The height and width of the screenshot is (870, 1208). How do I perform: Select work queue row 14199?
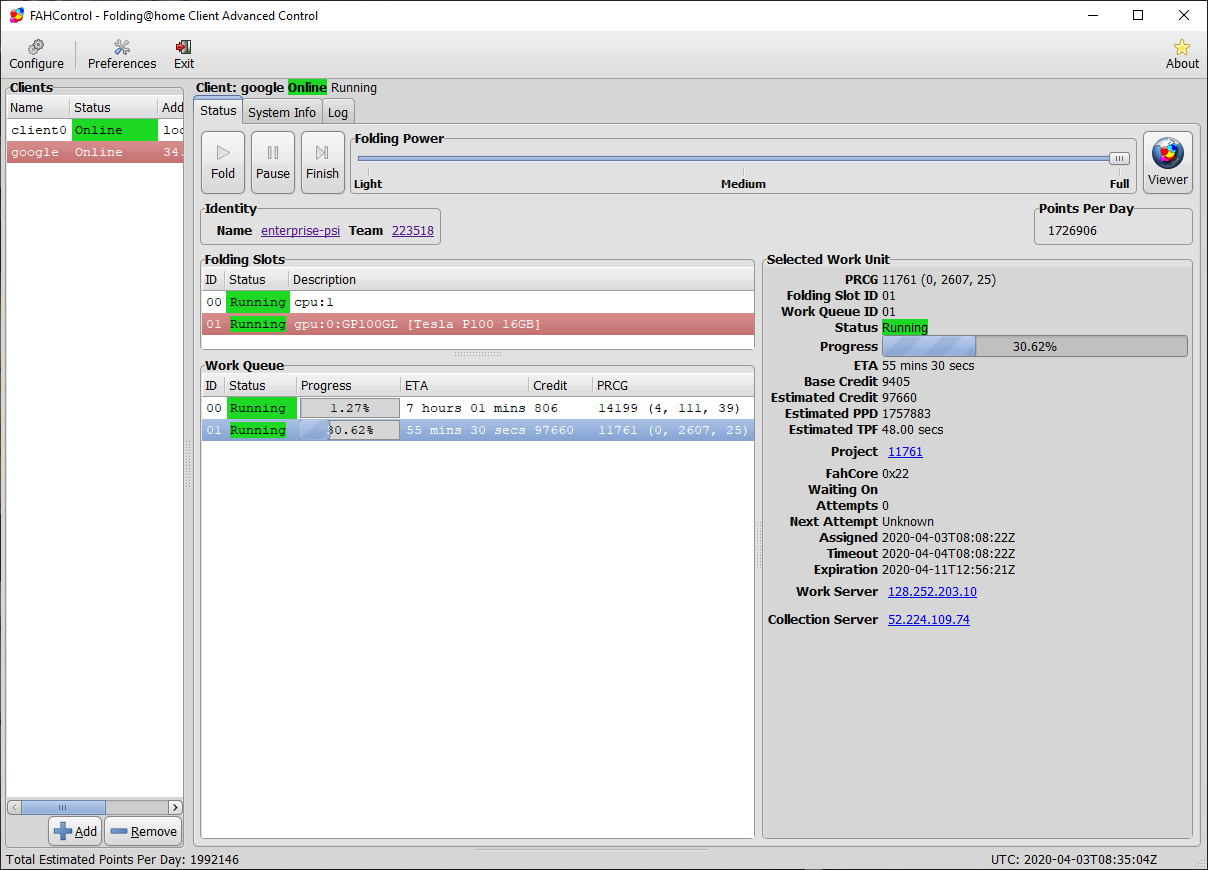[477, 408]
